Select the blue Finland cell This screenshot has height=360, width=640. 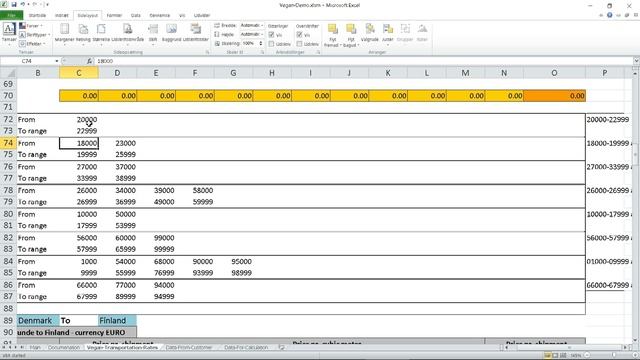tap(117, 320)
